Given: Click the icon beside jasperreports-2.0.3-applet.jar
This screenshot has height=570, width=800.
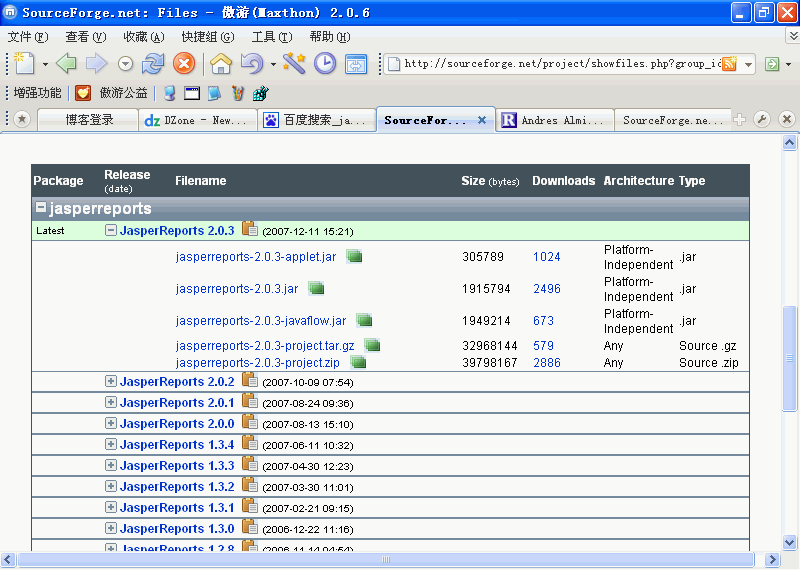Looking at the screenshot, I should [354, 256].
